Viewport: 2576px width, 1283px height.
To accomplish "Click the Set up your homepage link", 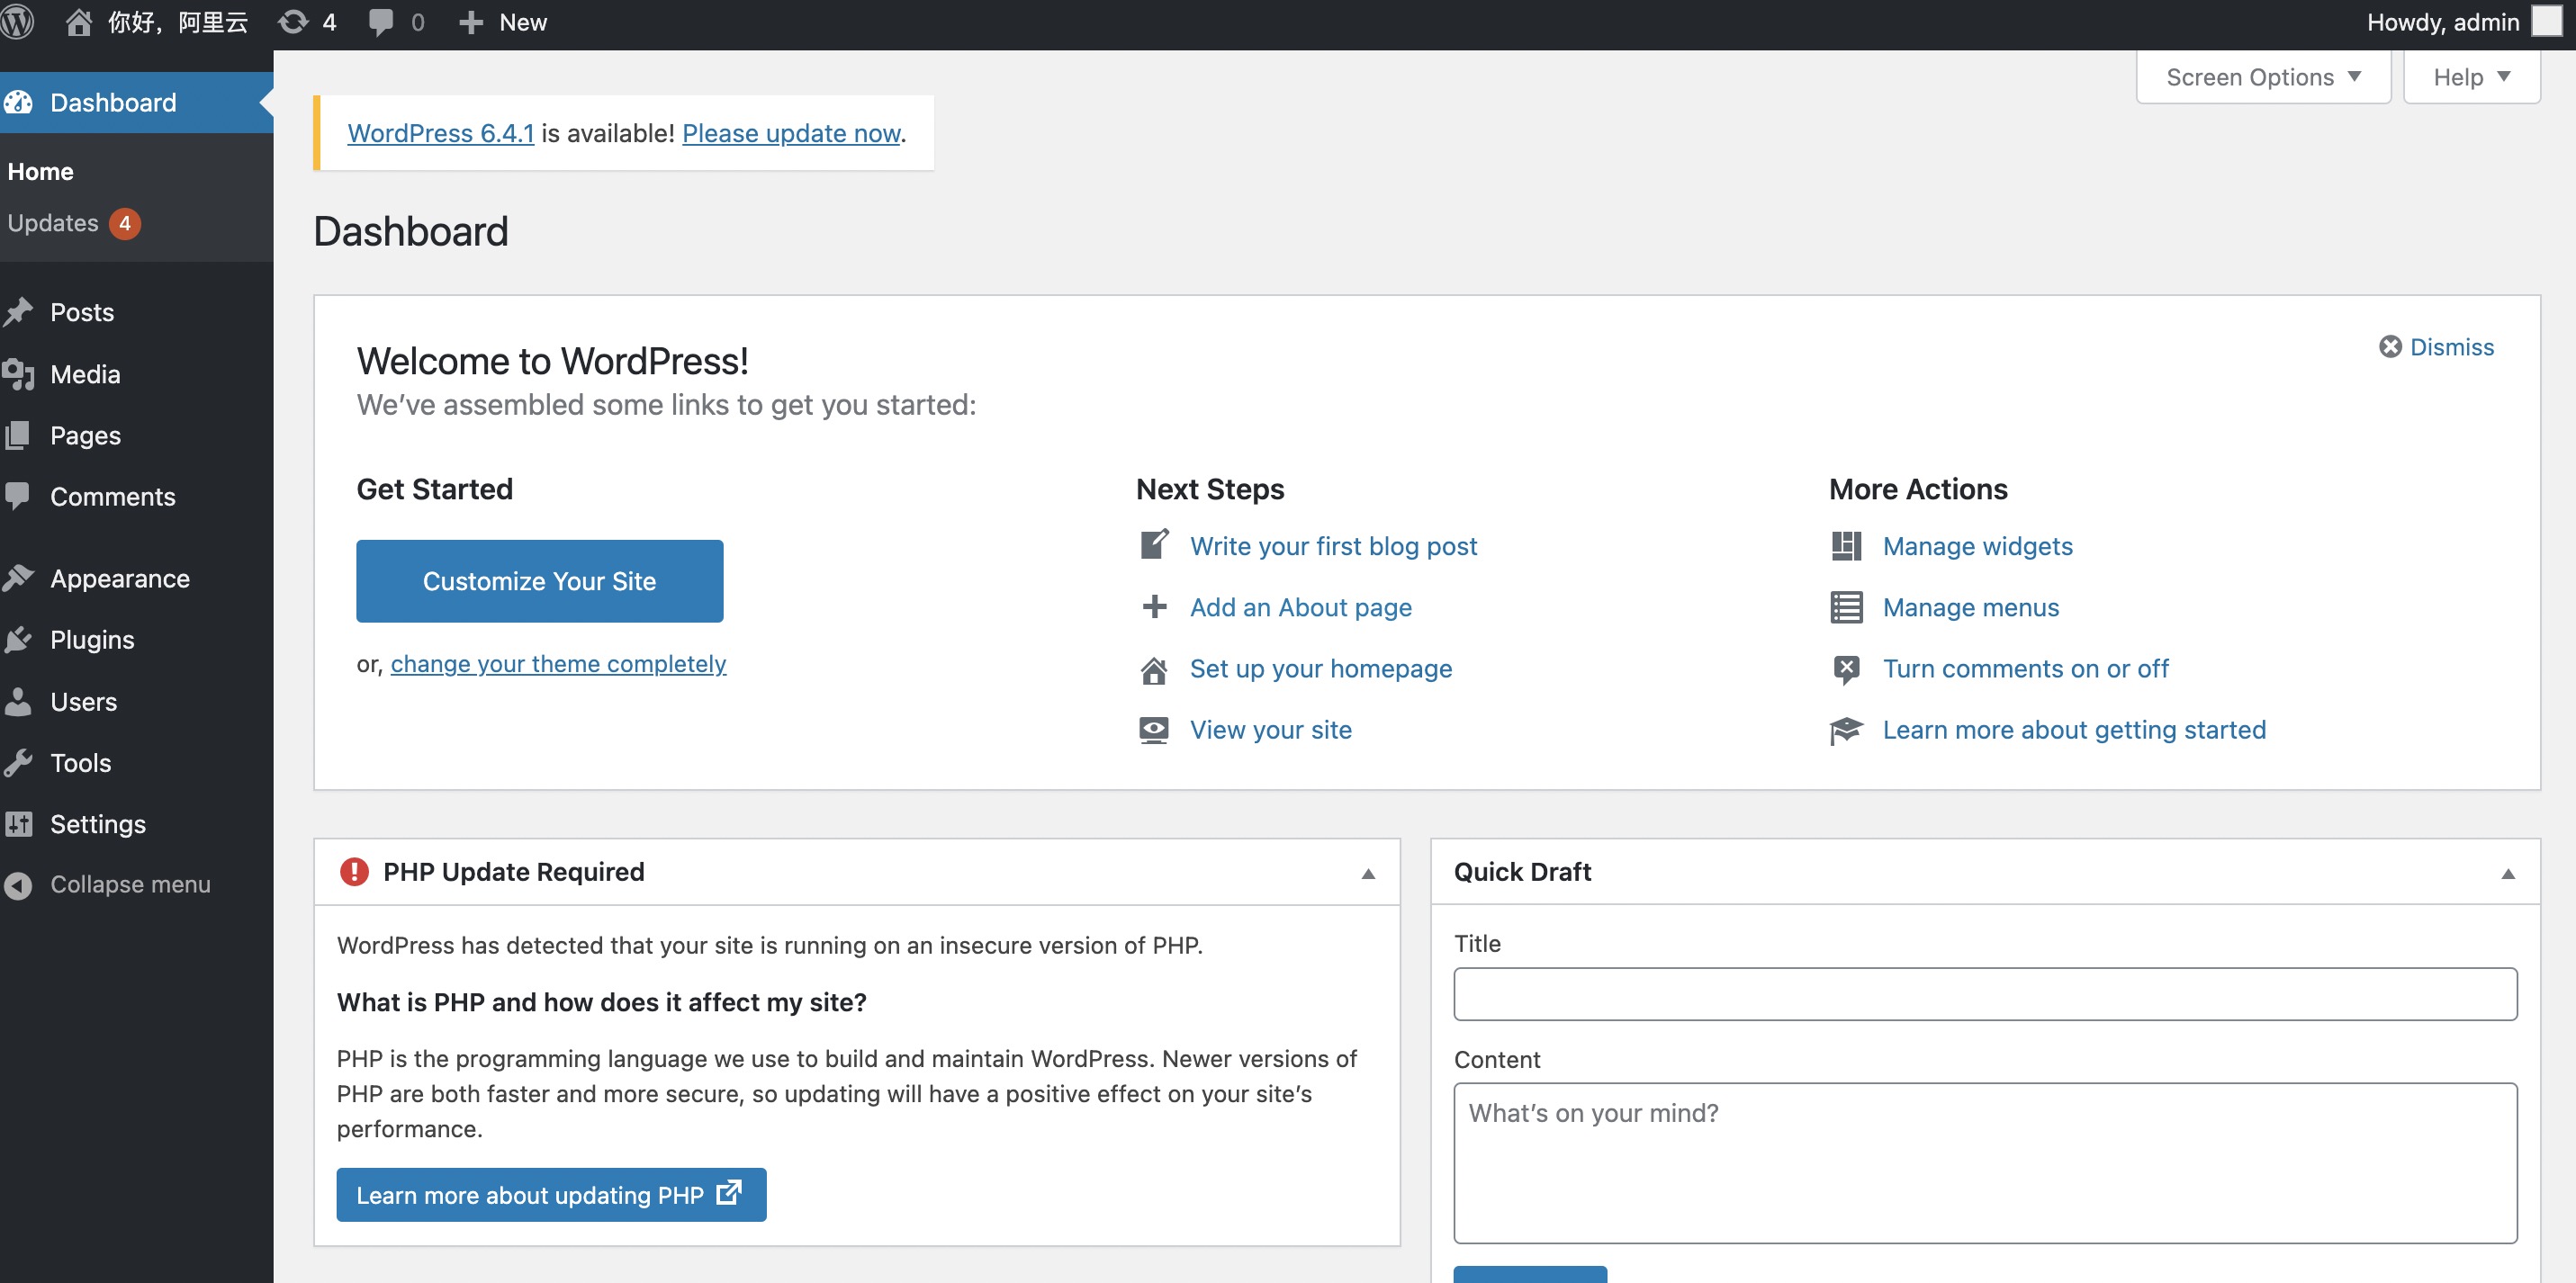I will [x=1320, y=668].
